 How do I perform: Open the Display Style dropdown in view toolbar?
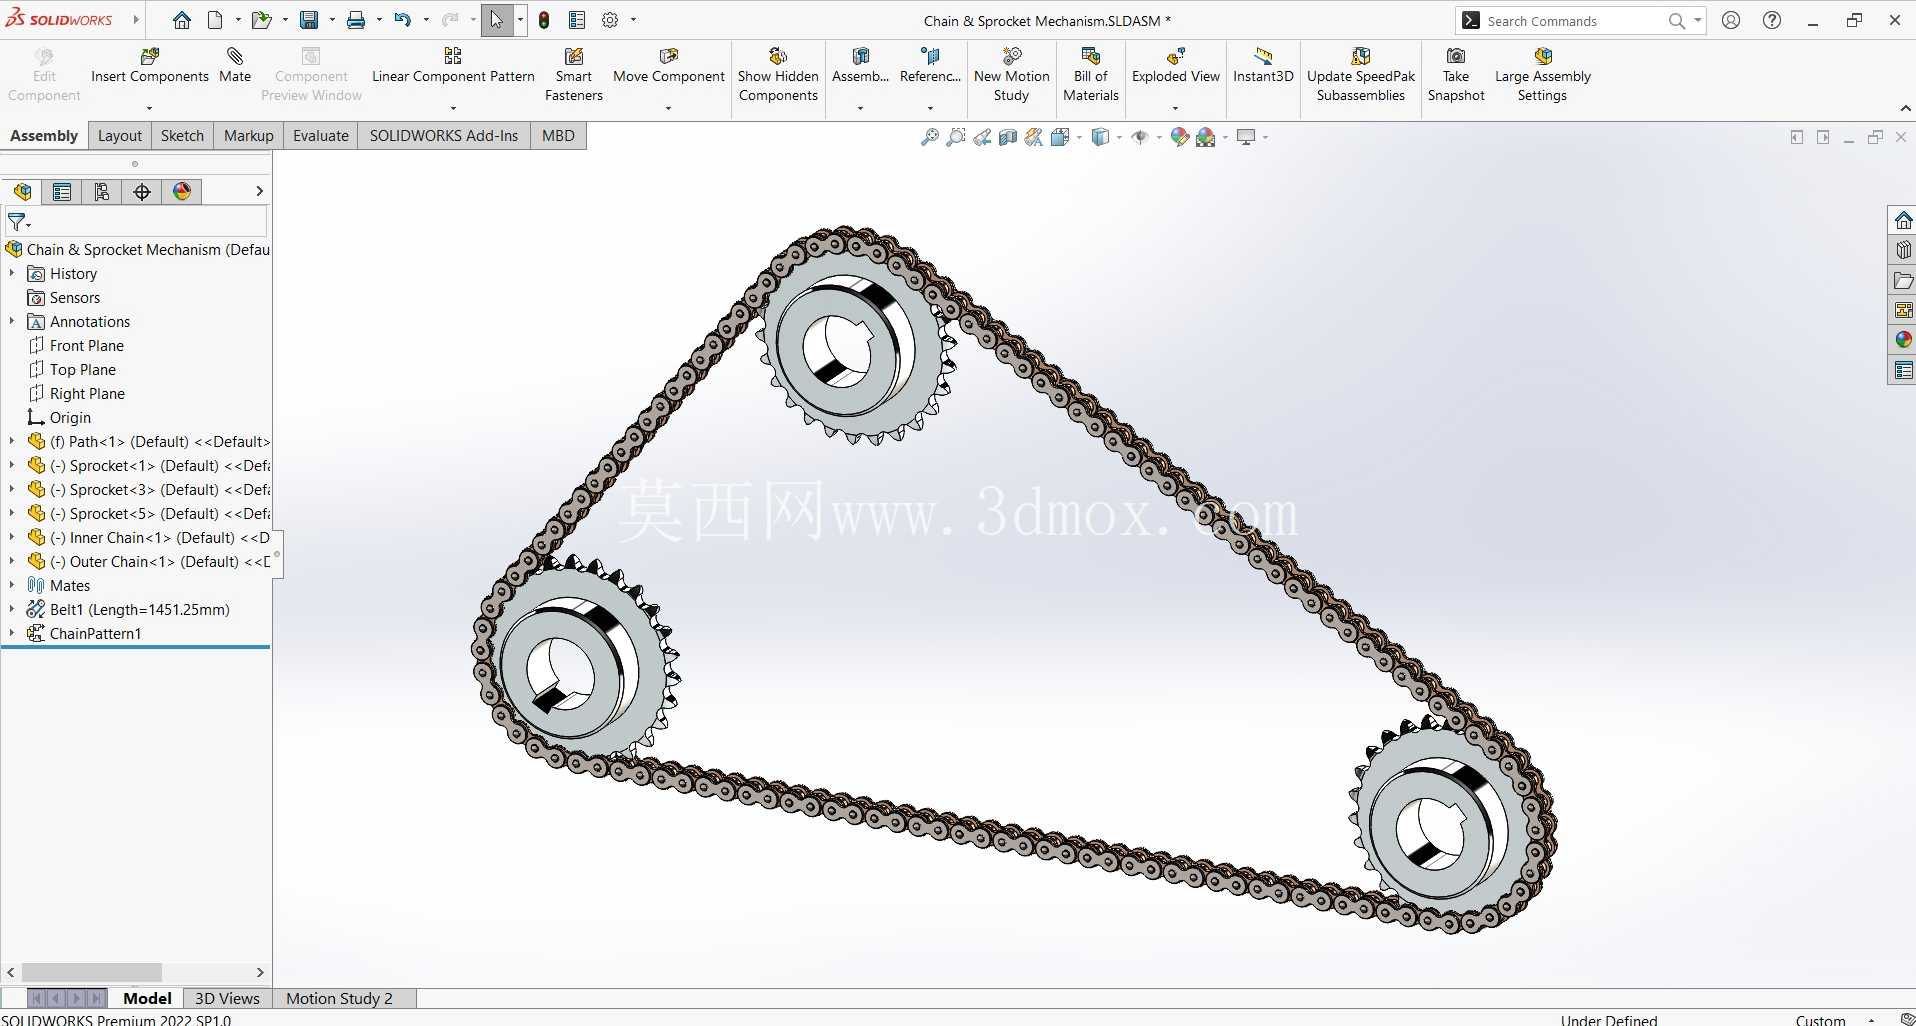tap(1119, 137)
